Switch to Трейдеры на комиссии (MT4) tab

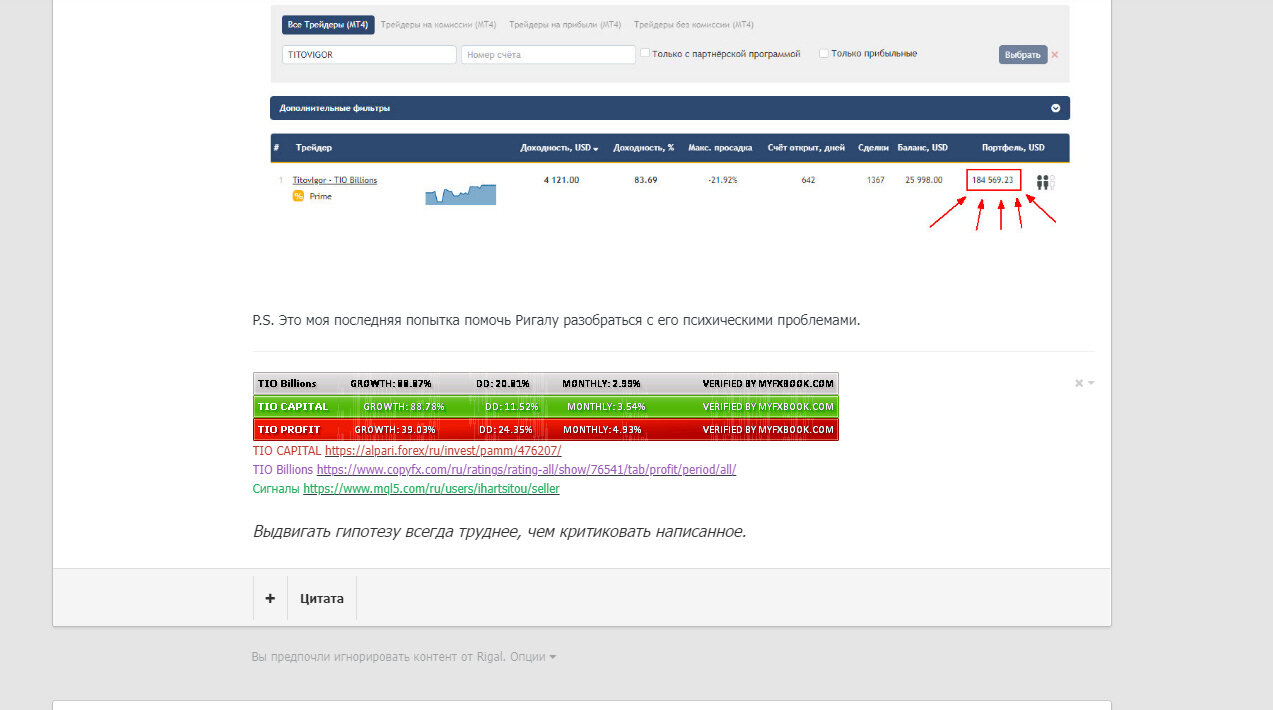(439, 24)
